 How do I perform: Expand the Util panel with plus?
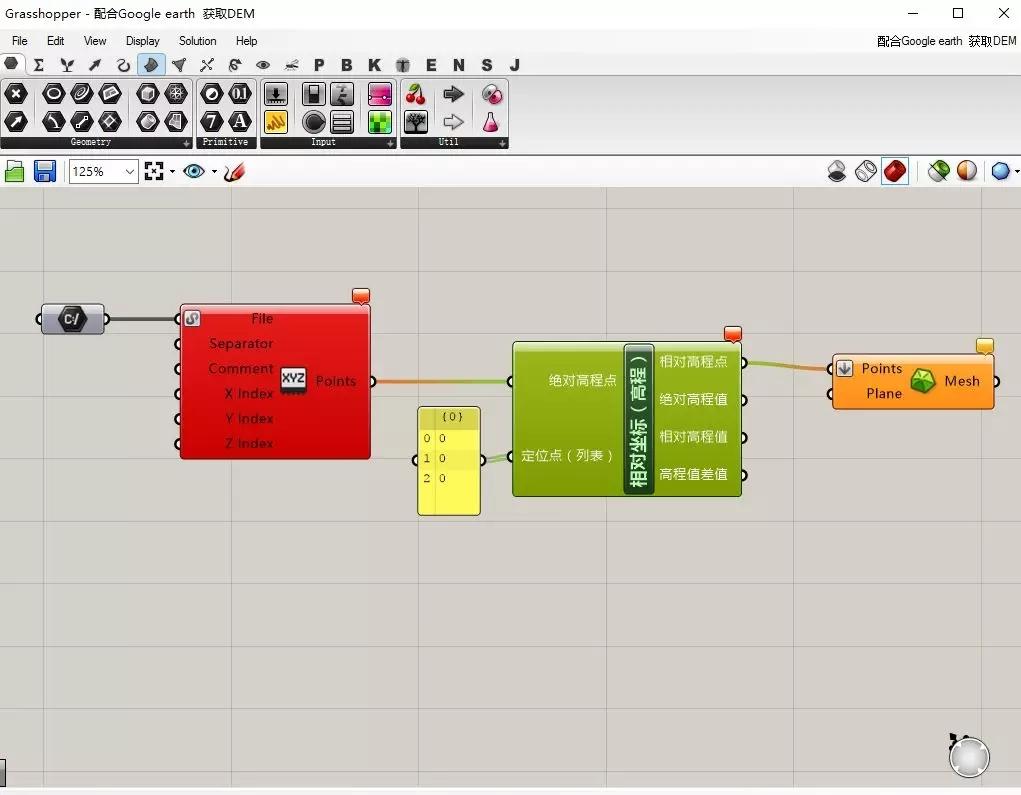click(x=503, y=143)
